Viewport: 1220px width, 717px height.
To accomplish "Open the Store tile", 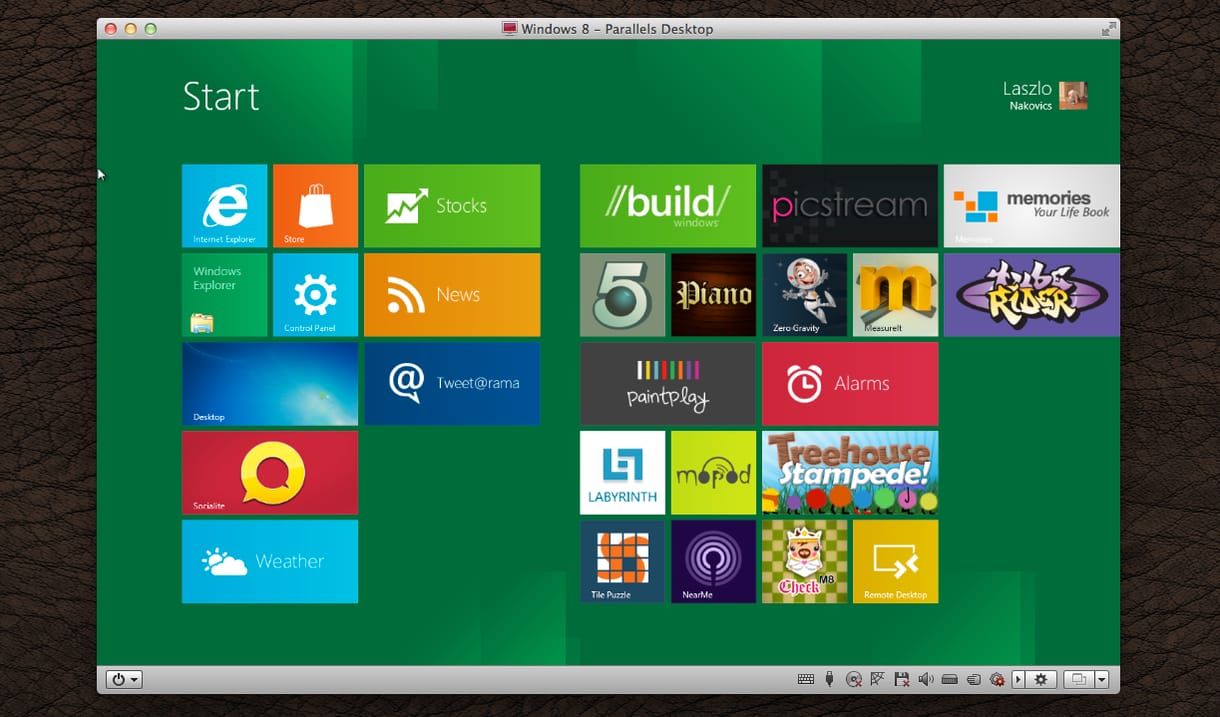I will click(315, 206).
